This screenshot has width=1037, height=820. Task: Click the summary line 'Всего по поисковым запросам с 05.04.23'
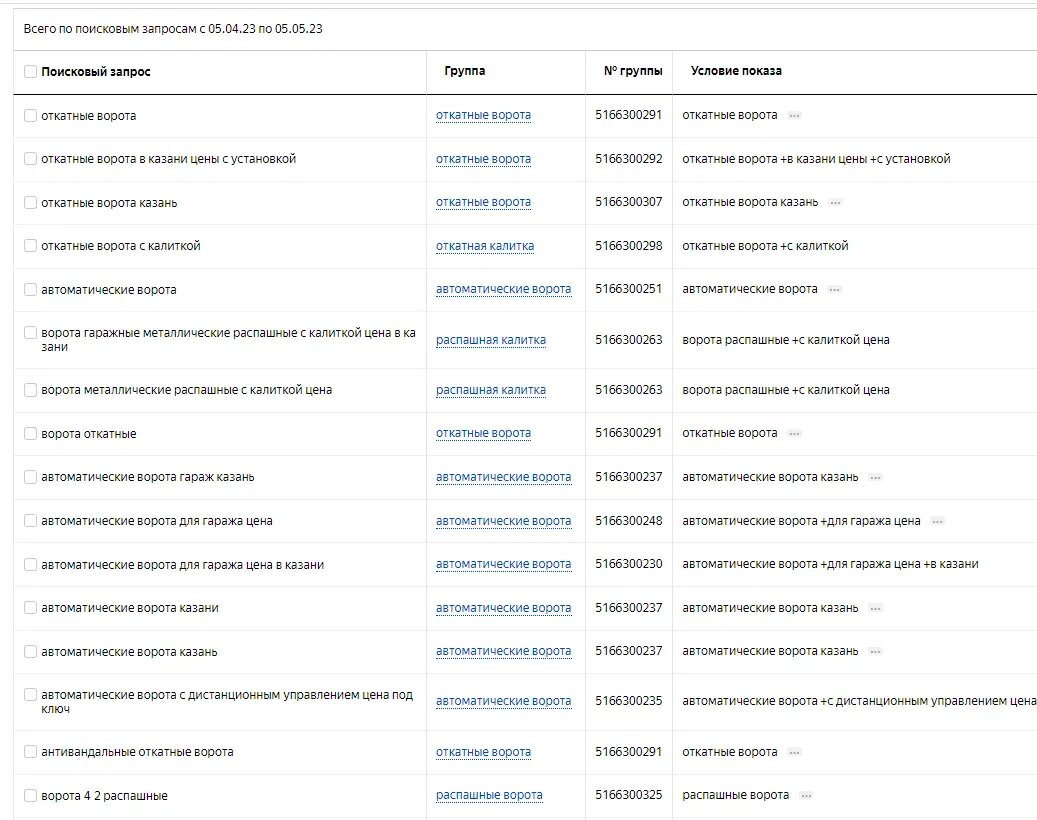(x=173, y=29)
